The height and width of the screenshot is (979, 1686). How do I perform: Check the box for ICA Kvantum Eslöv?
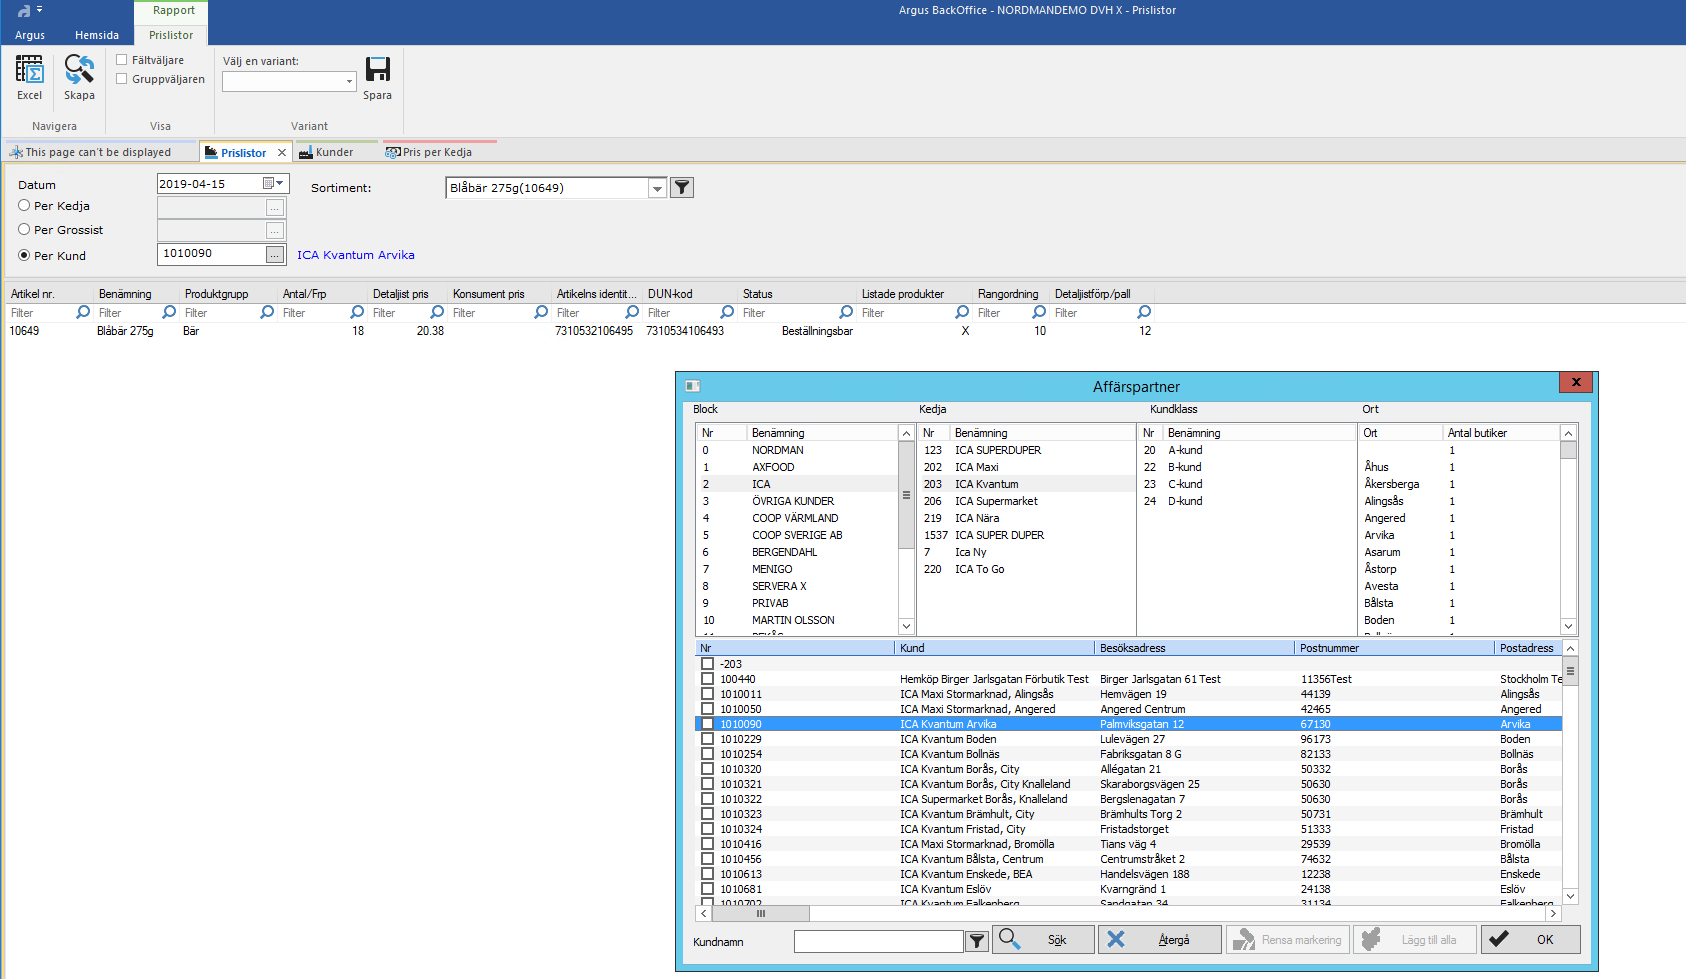708,889
